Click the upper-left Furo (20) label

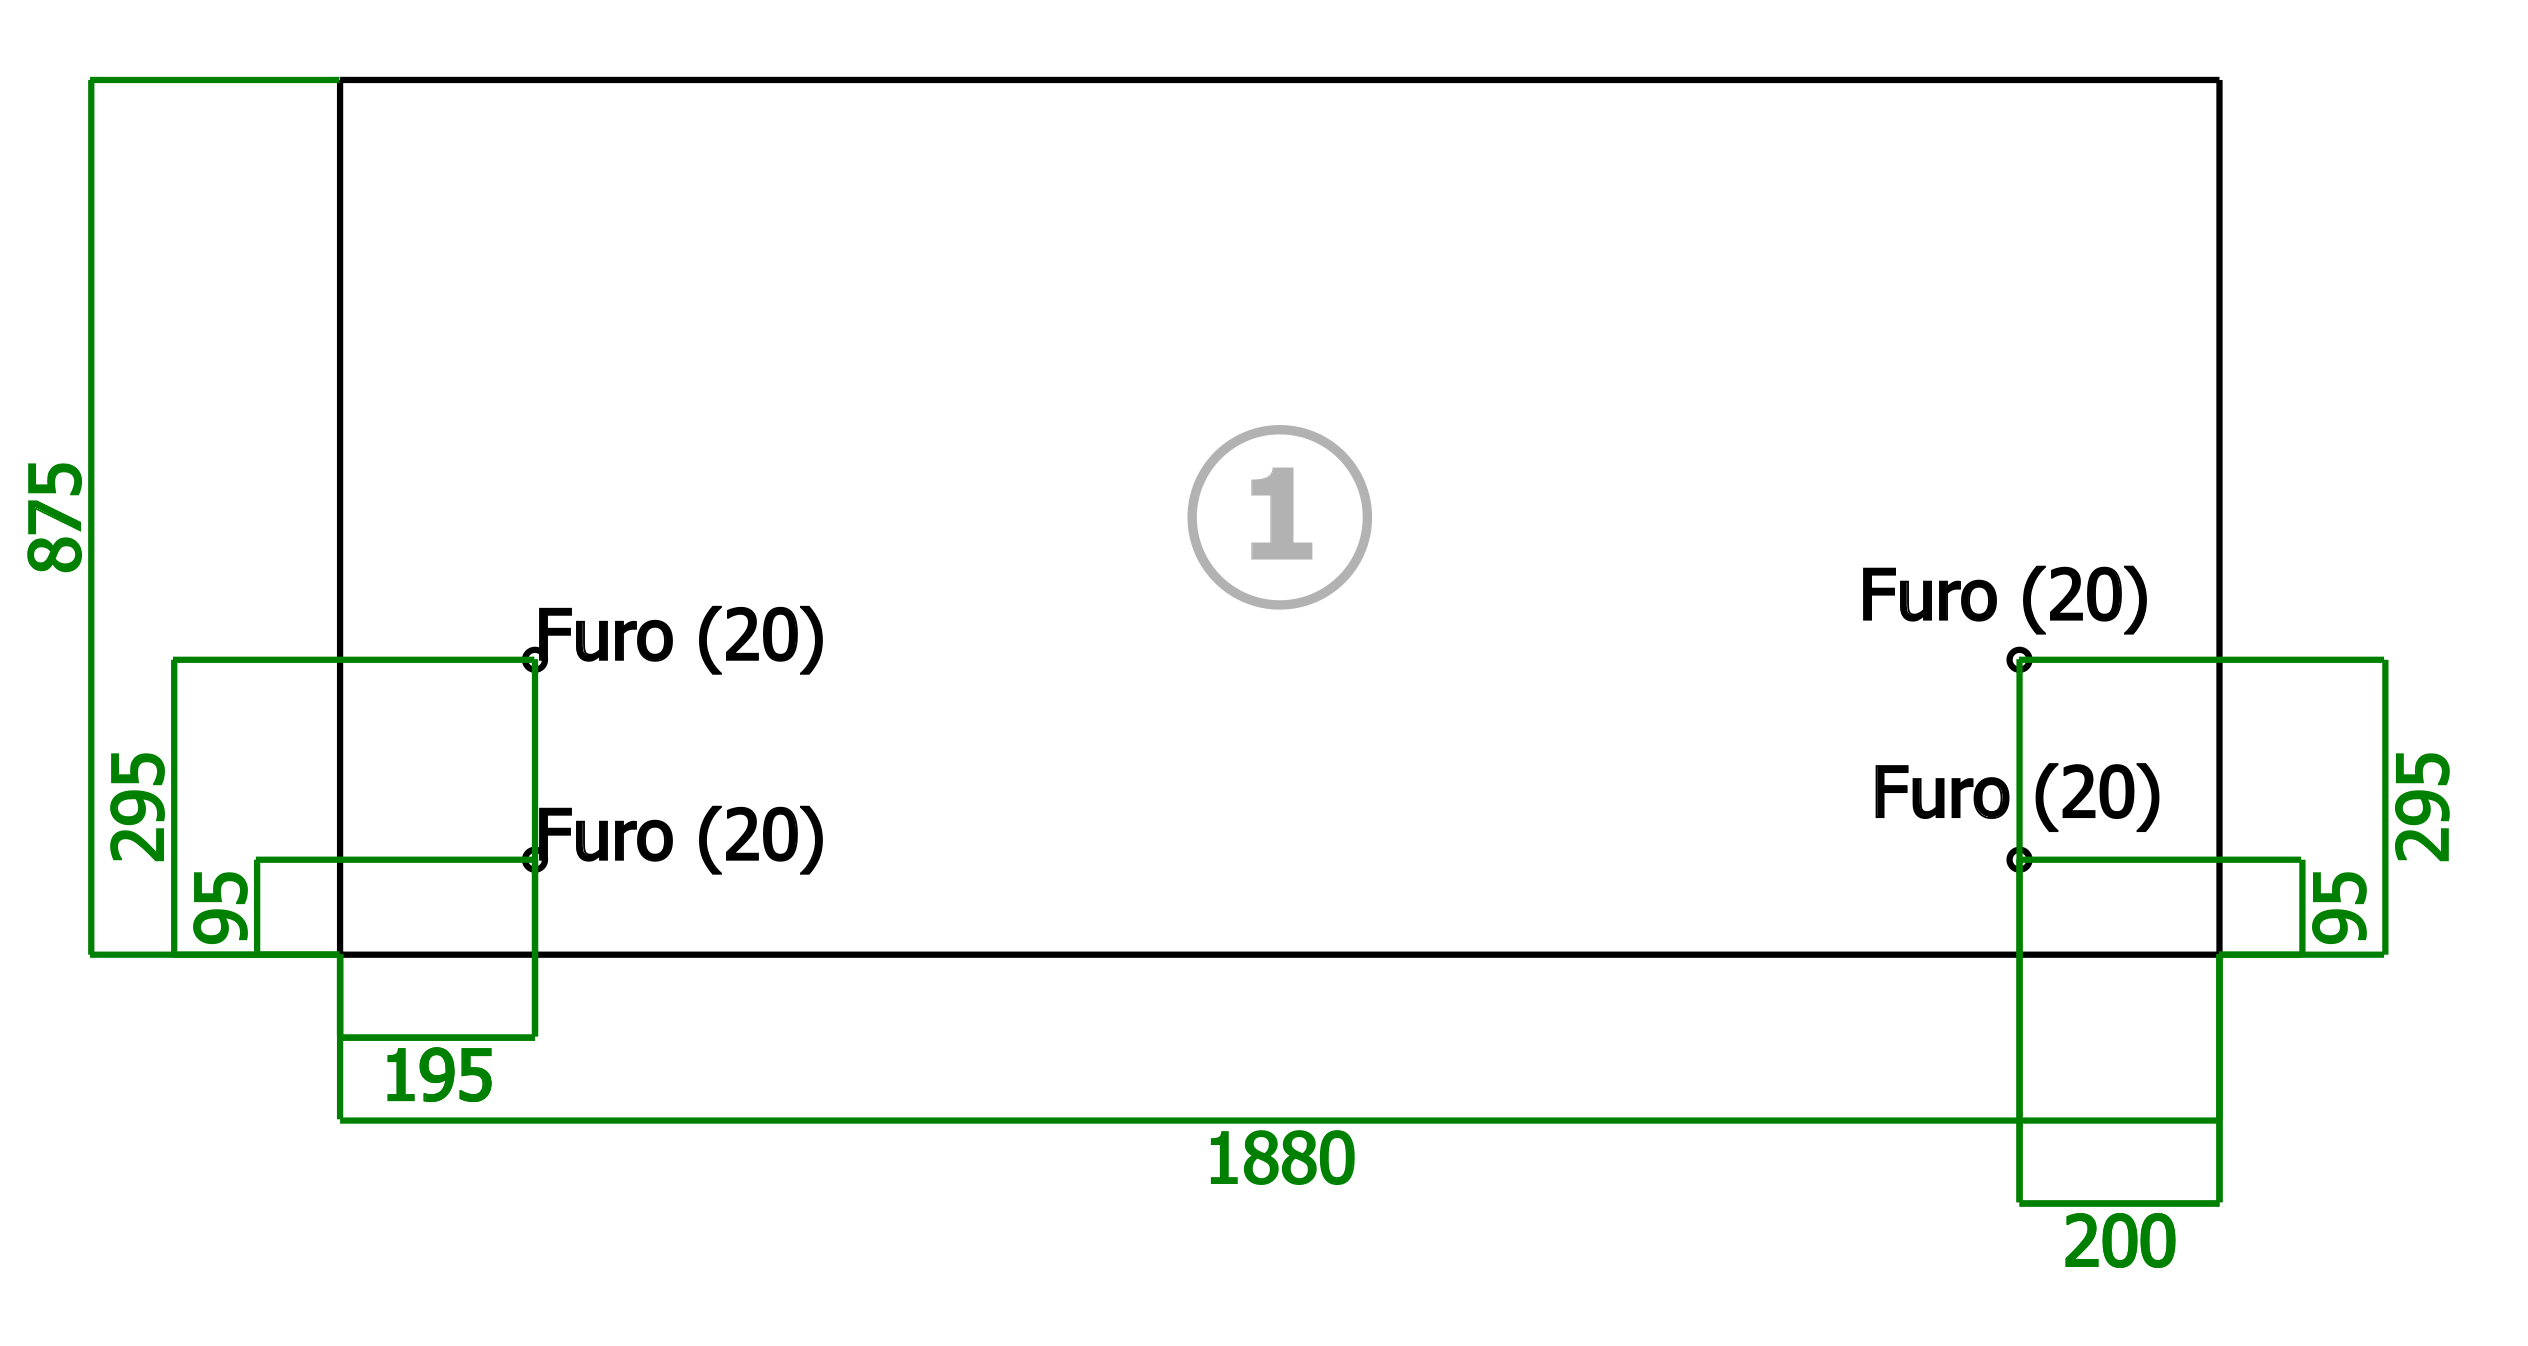(680, 638)
